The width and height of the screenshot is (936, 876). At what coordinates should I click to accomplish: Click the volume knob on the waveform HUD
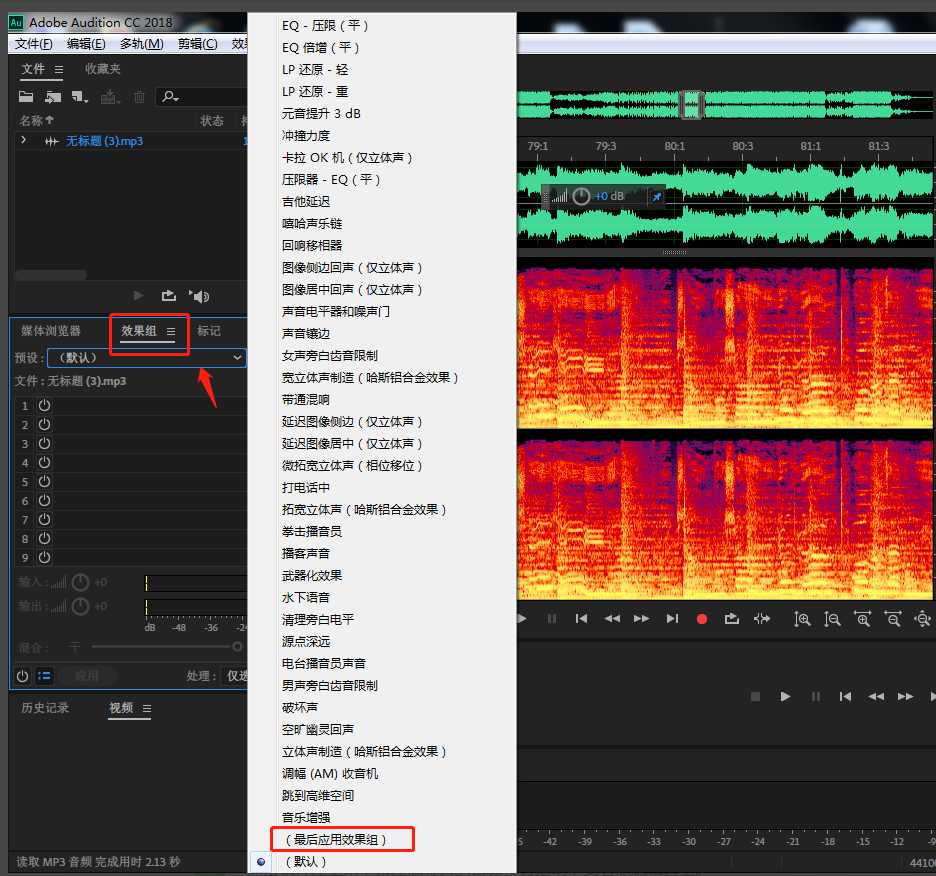[x=581, y=196]
